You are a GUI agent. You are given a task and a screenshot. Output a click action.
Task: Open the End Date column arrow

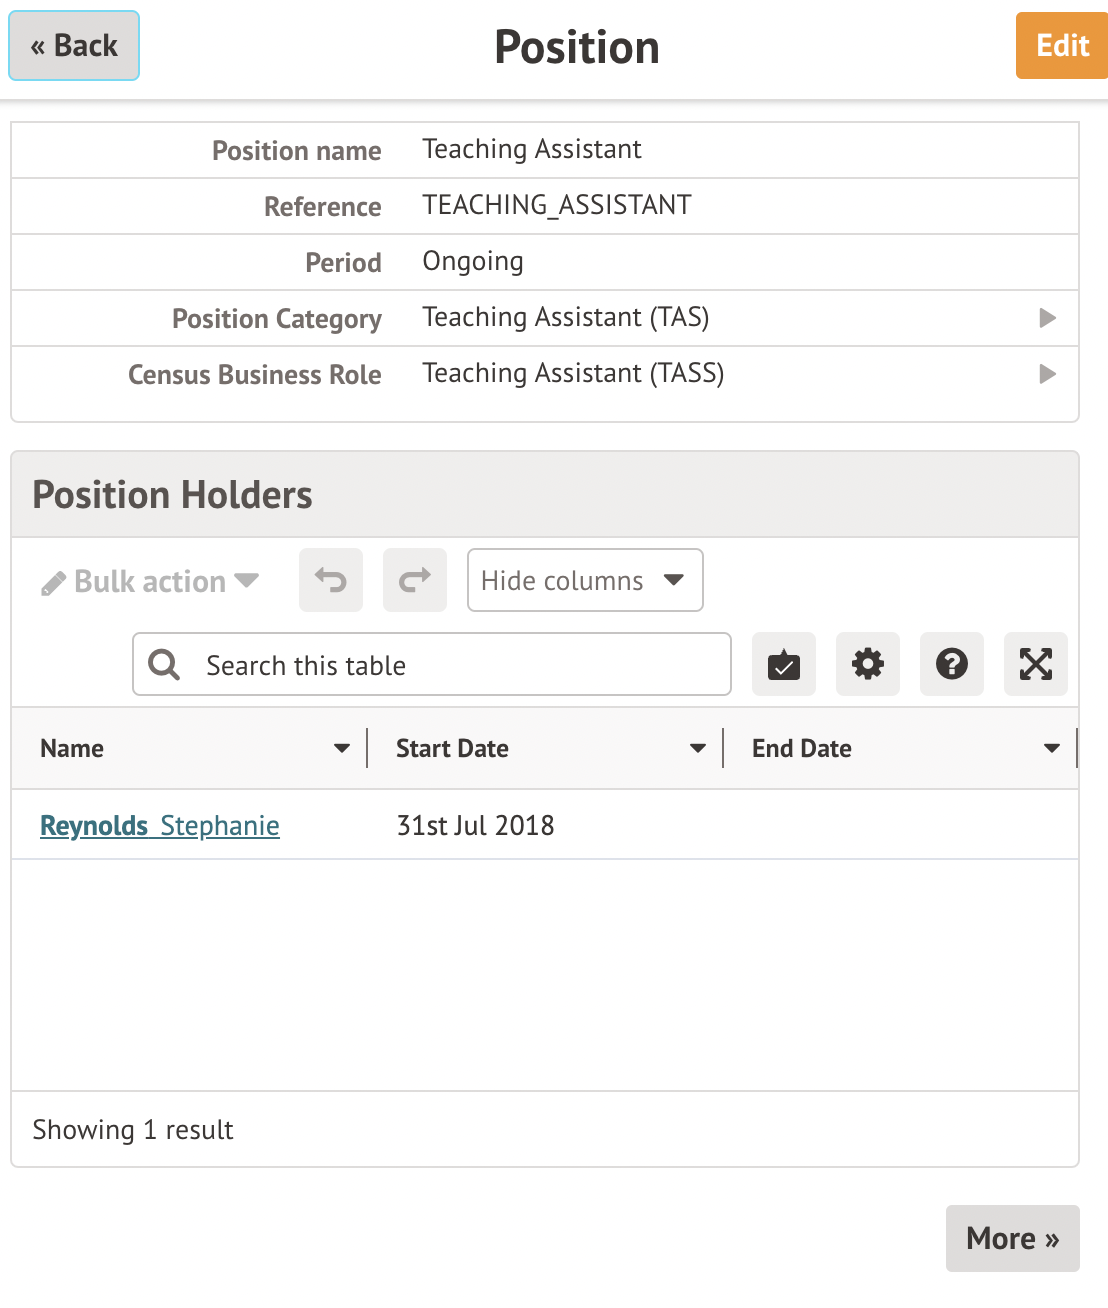click(x=1052, y=748)
